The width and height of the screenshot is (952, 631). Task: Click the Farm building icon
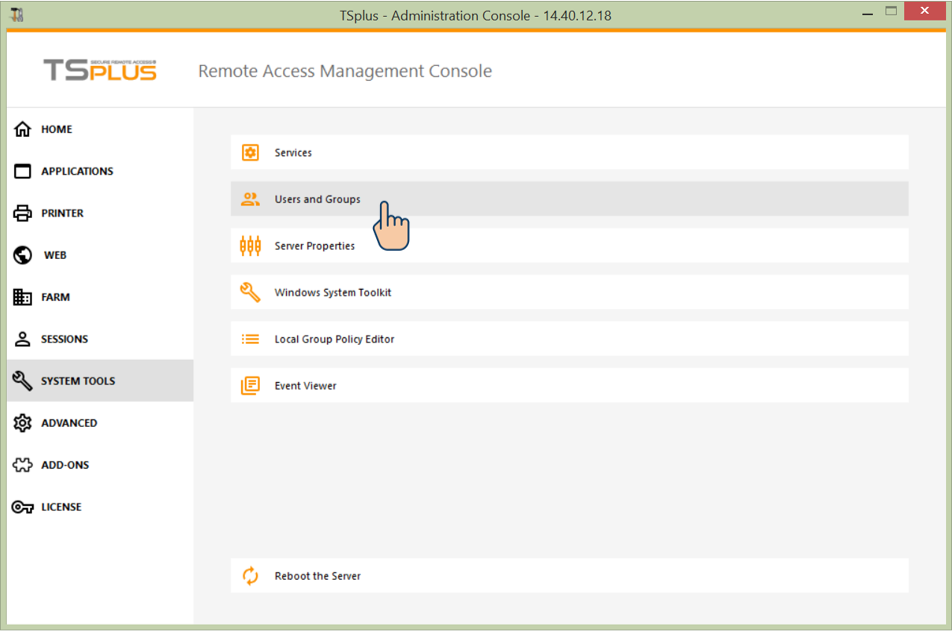click(22, 297)
